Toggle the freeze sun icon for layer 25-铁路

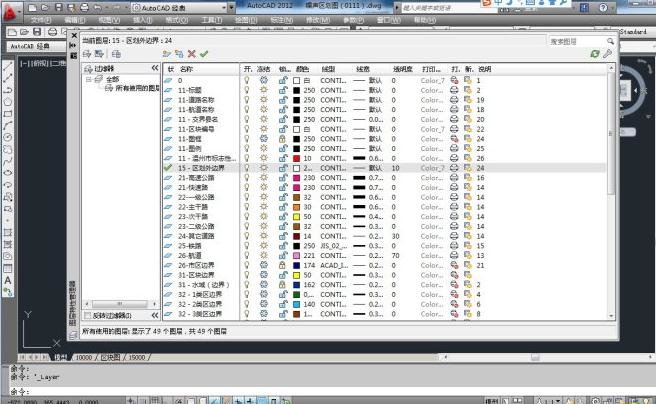(x=264, y=245)
